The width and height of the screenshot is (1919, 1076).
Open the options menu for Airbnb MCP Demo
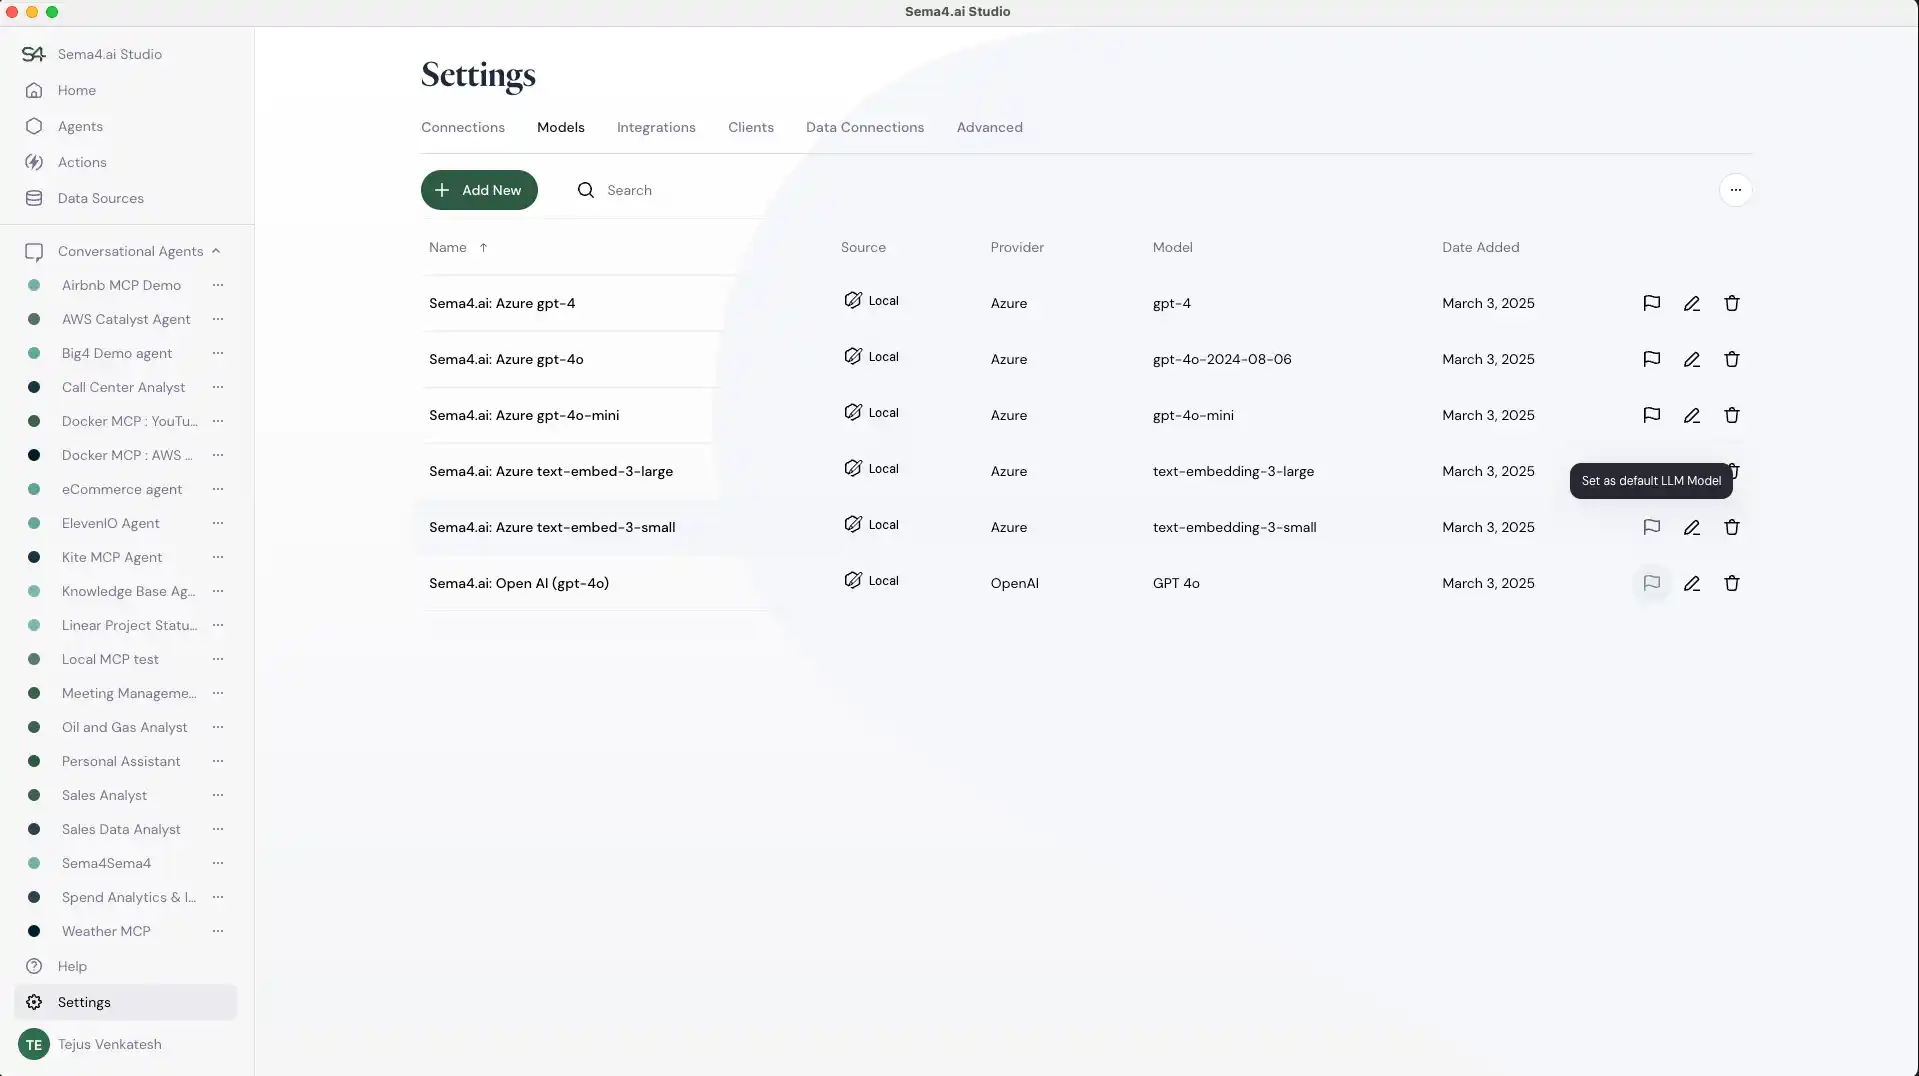219,285
